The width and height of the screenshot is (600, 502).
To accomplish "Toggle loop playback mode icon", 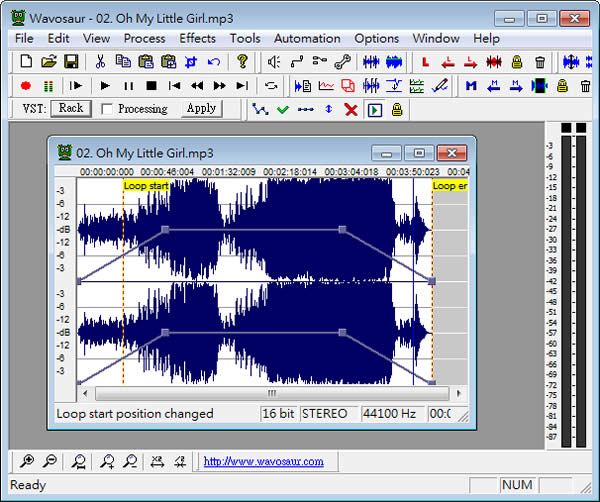I will click(x=272, y=86).
